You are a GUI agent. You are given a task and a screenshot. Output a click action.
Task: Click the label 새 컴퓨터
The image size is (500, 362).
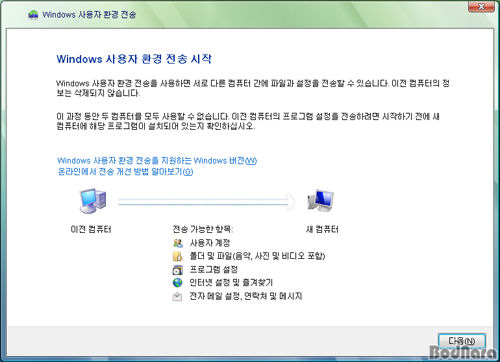[322, 229]
